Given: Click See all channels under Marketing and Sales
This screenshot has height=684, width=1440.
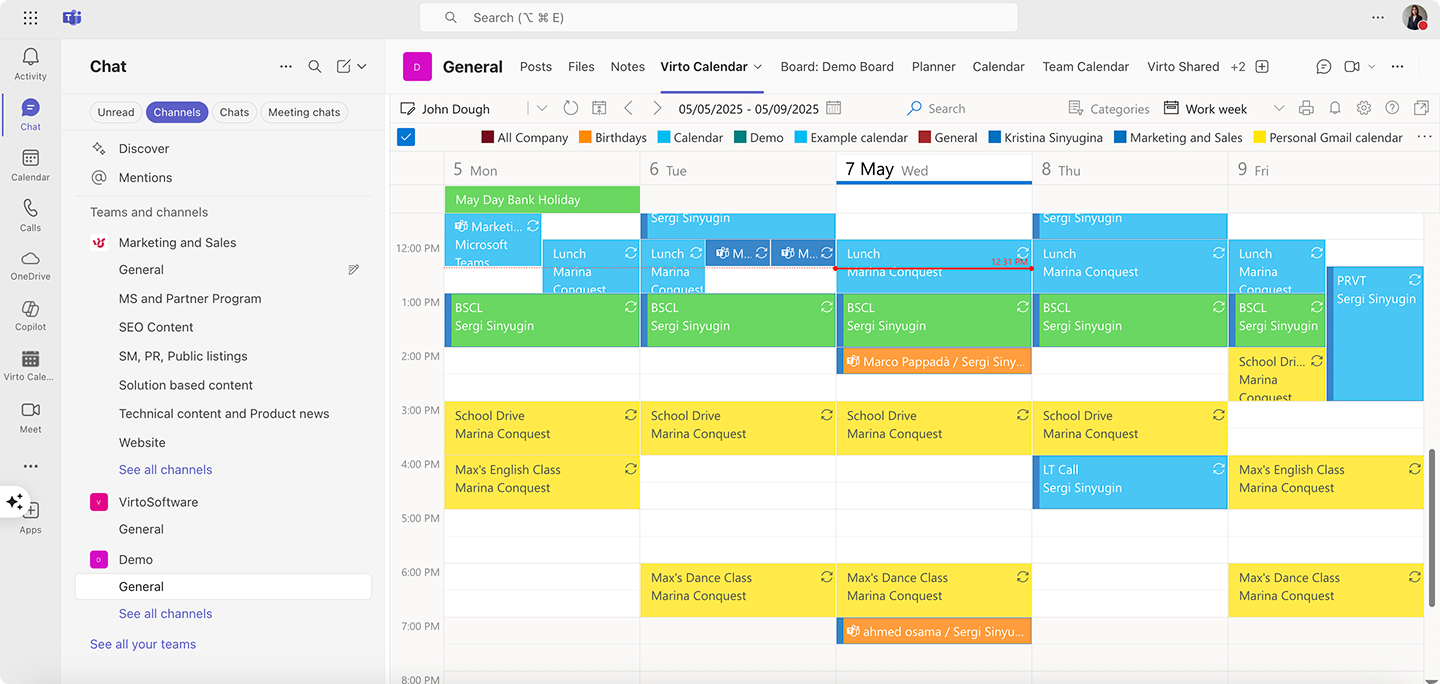Looking at the screenshot, I should [165, 469].
